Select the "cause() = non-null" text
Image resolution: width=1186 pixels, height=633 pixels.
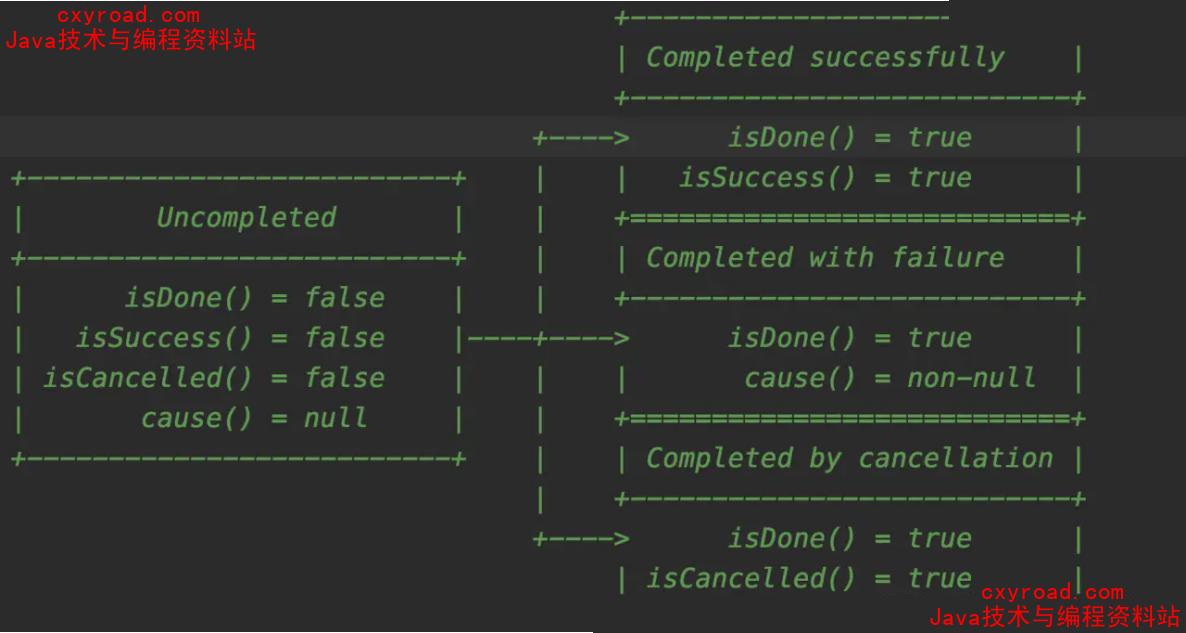pos(890,378)
